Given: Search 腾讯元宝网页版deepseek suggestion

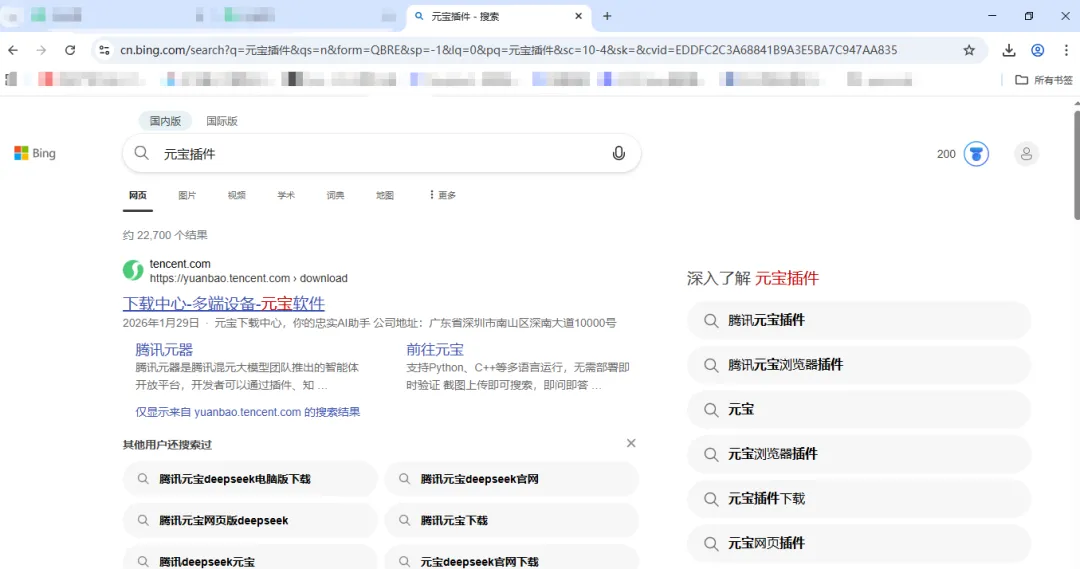Looking at the screenshot, I should (x=250, y=520).
